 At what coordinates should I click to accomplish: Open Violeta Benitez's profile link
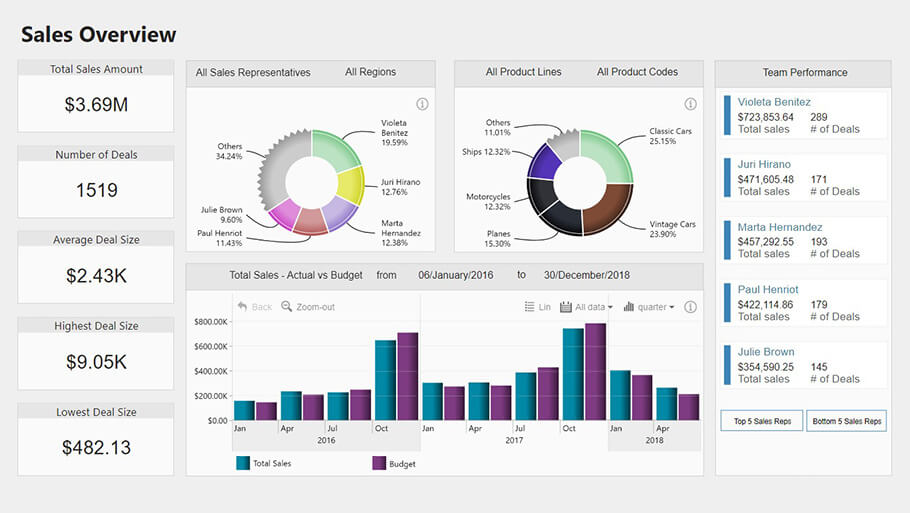pos(774,102)
